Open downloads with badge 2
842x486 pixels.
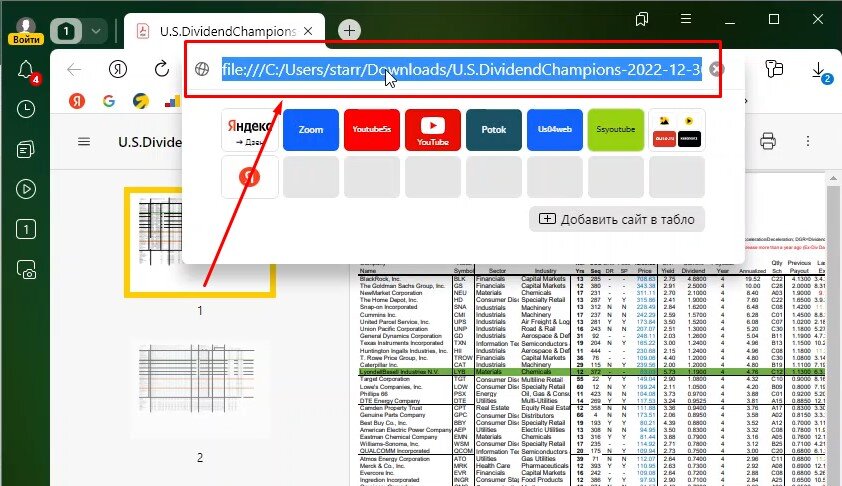point(821,72)
